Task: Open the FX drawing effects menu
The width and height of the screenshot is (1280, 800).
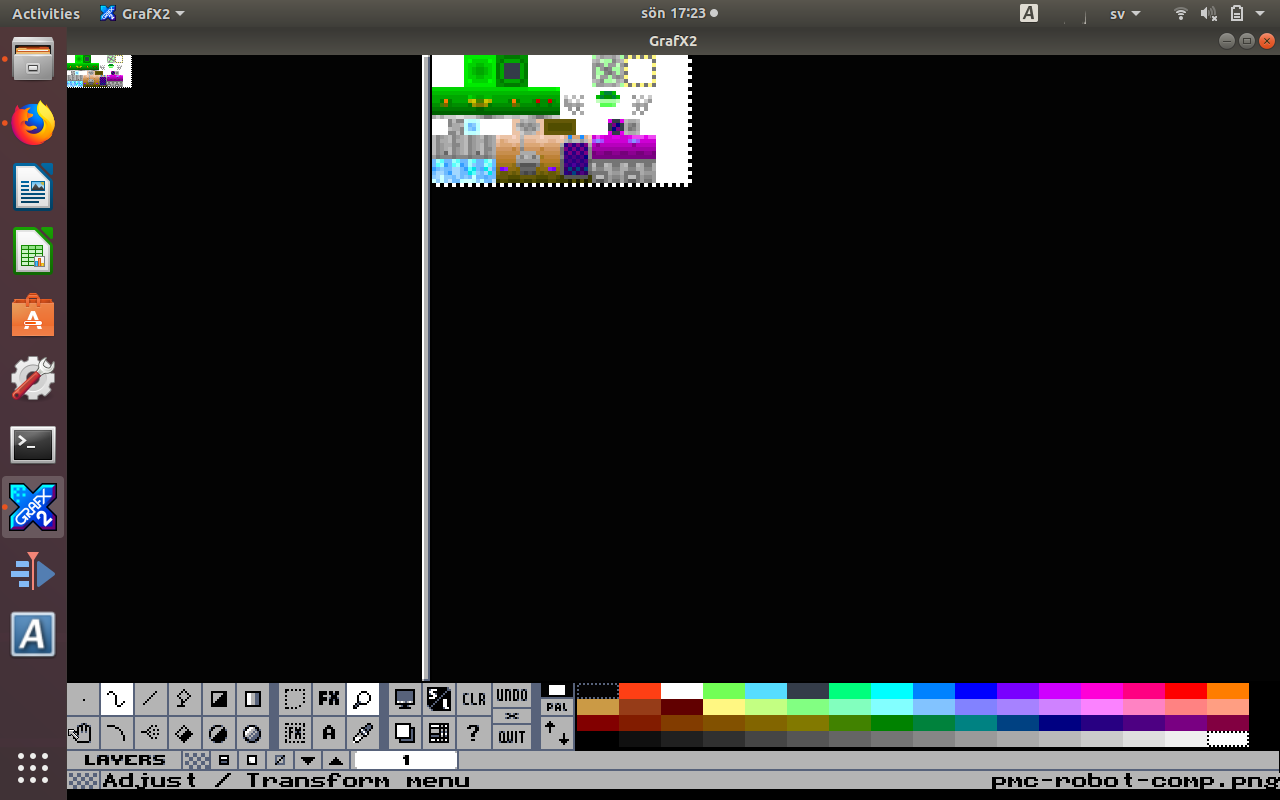Action: click(328, 699)
